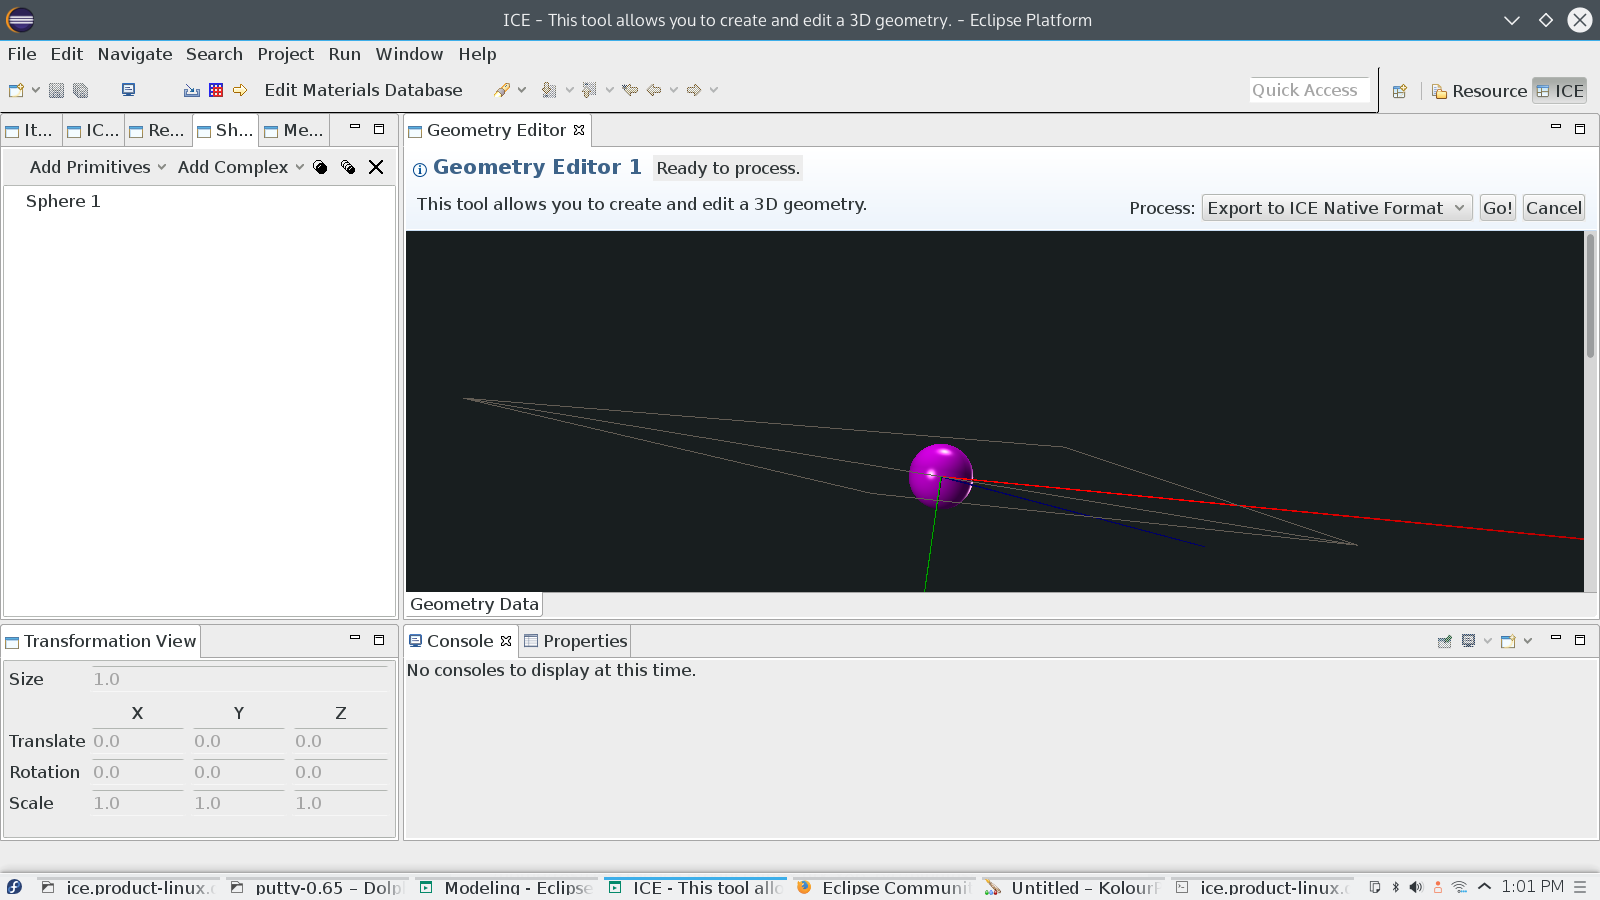Select the 'Me...' view tab
Screen dimensions: 1600x900
point(294,130)
